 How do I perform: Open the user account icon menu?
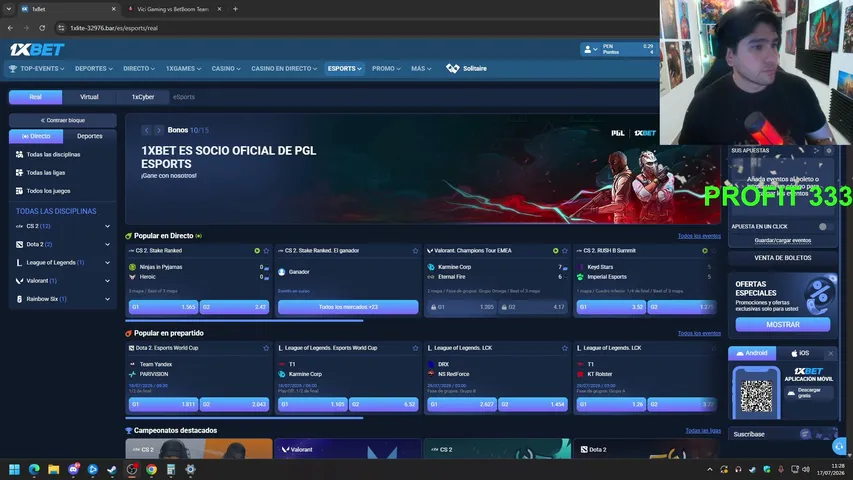[x=590, y=49]
